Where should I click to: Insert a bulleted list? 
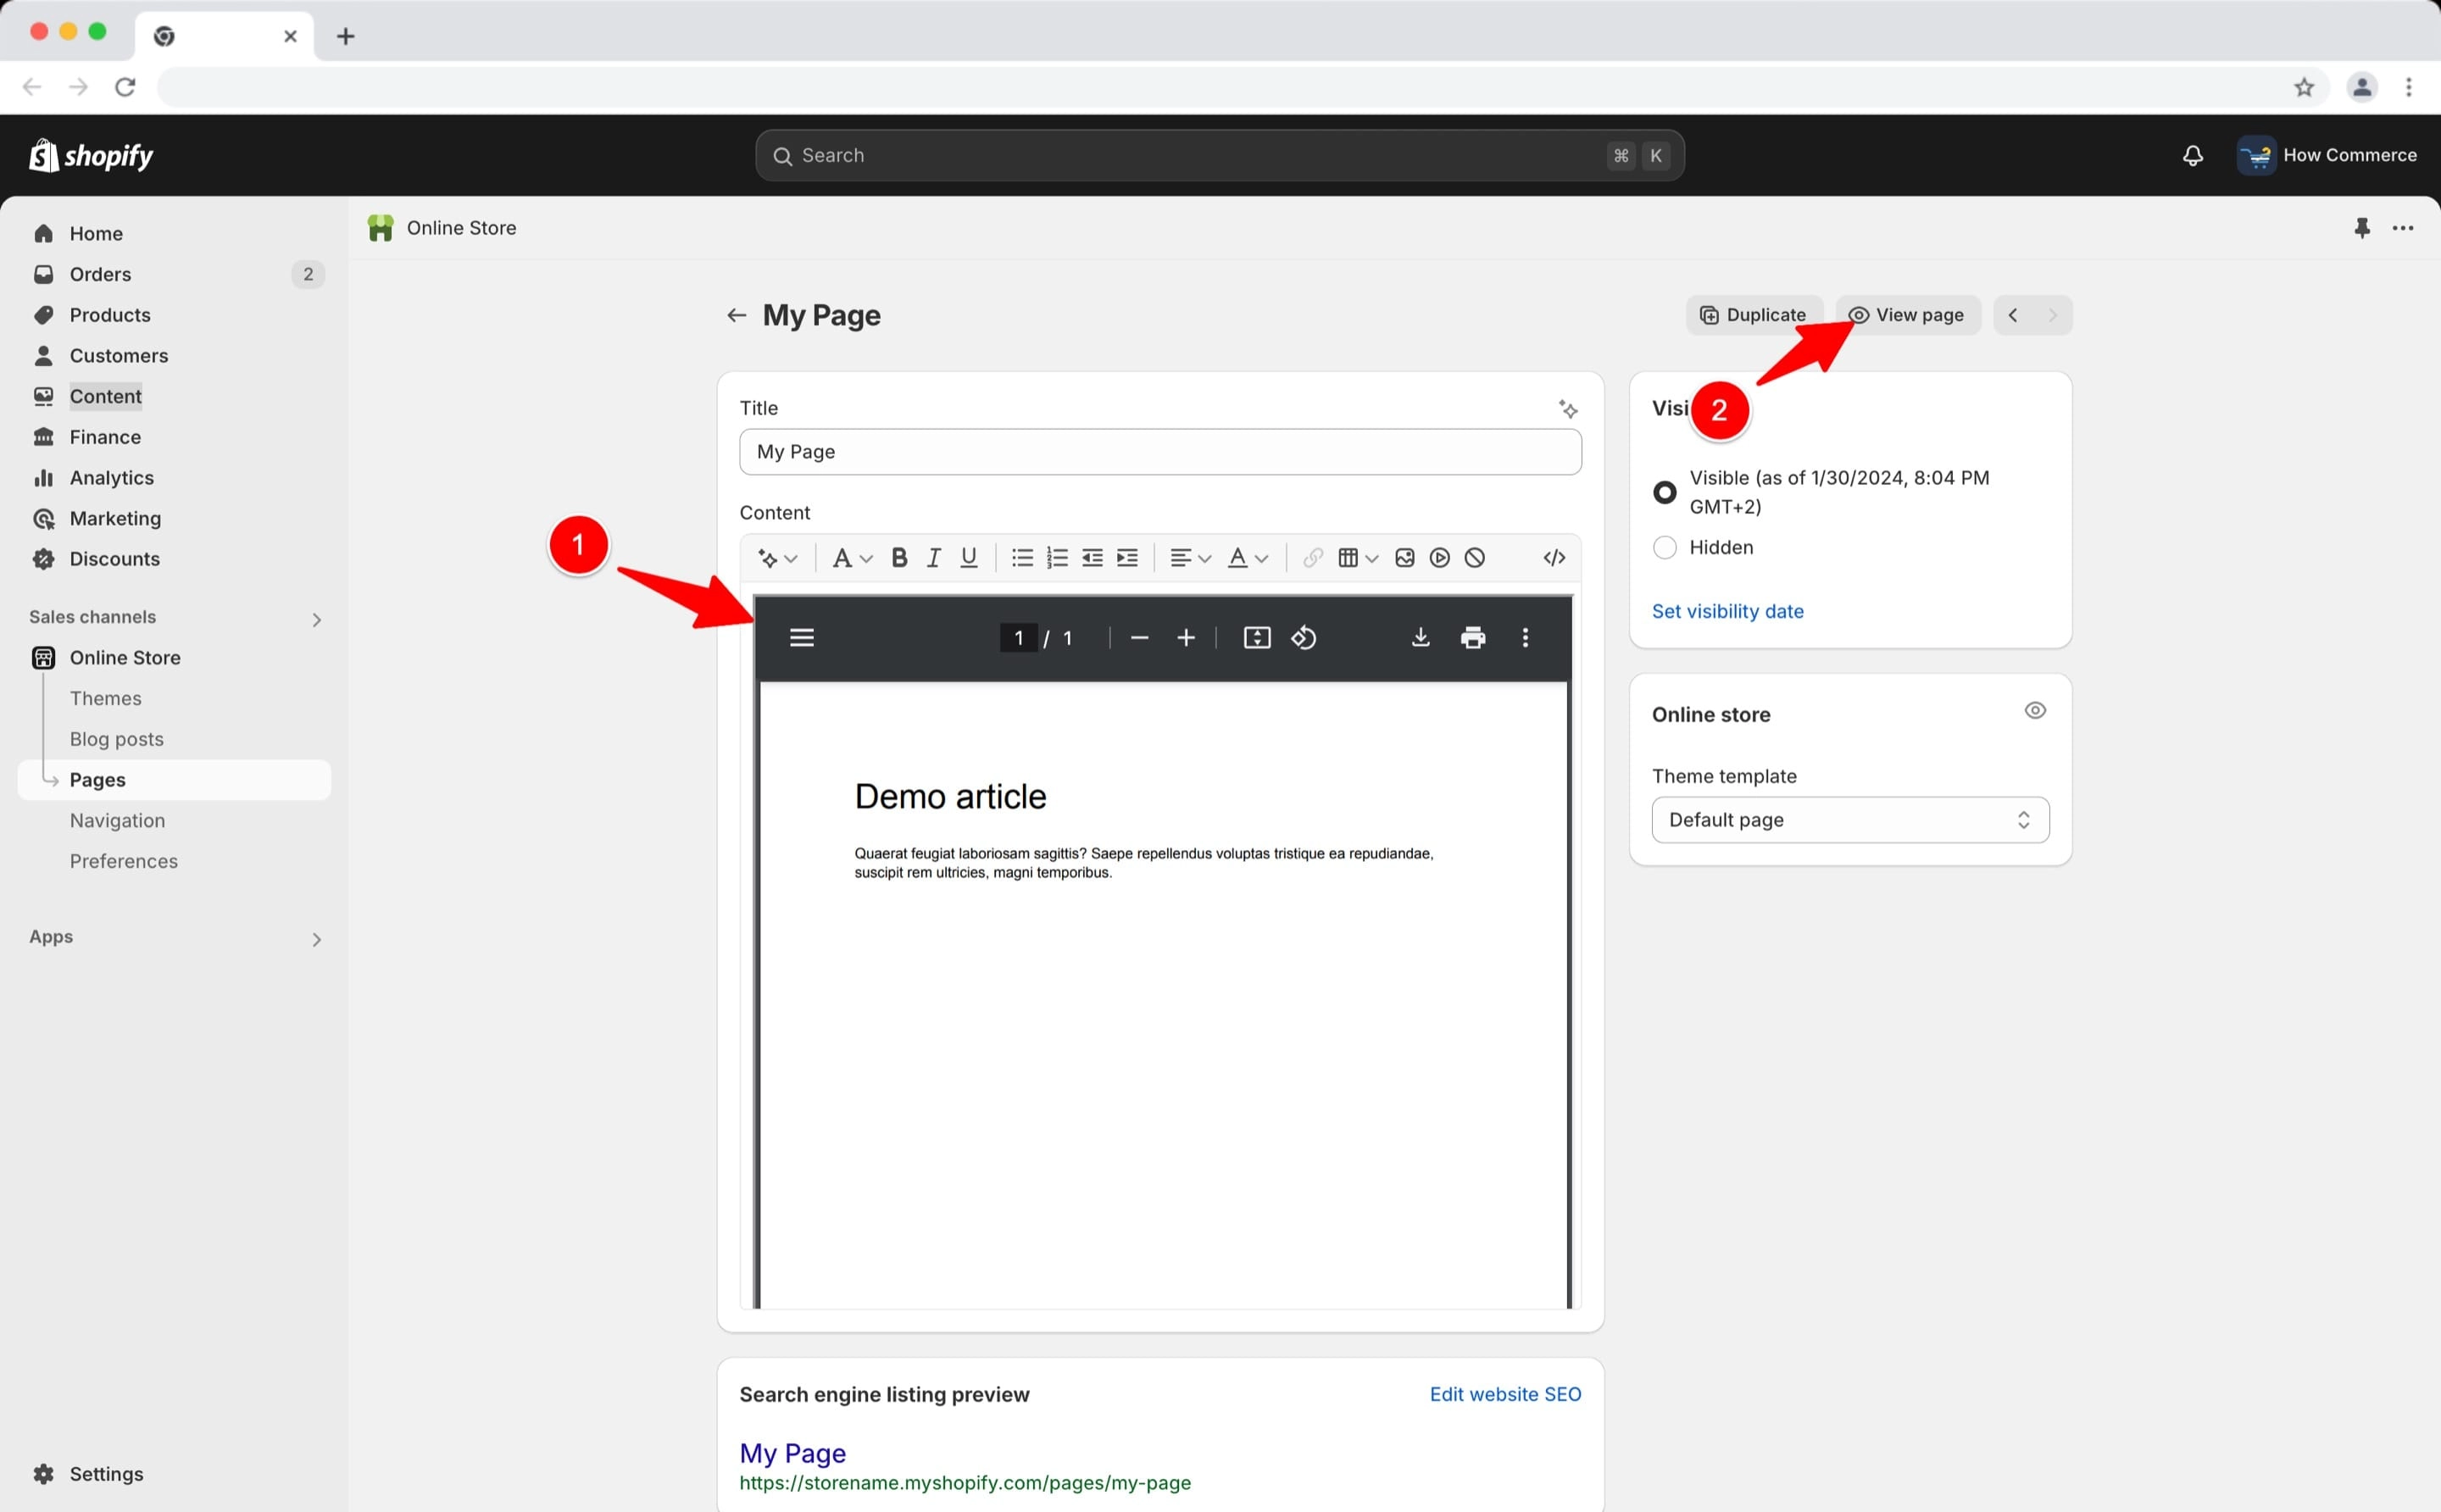point(1022,558)
